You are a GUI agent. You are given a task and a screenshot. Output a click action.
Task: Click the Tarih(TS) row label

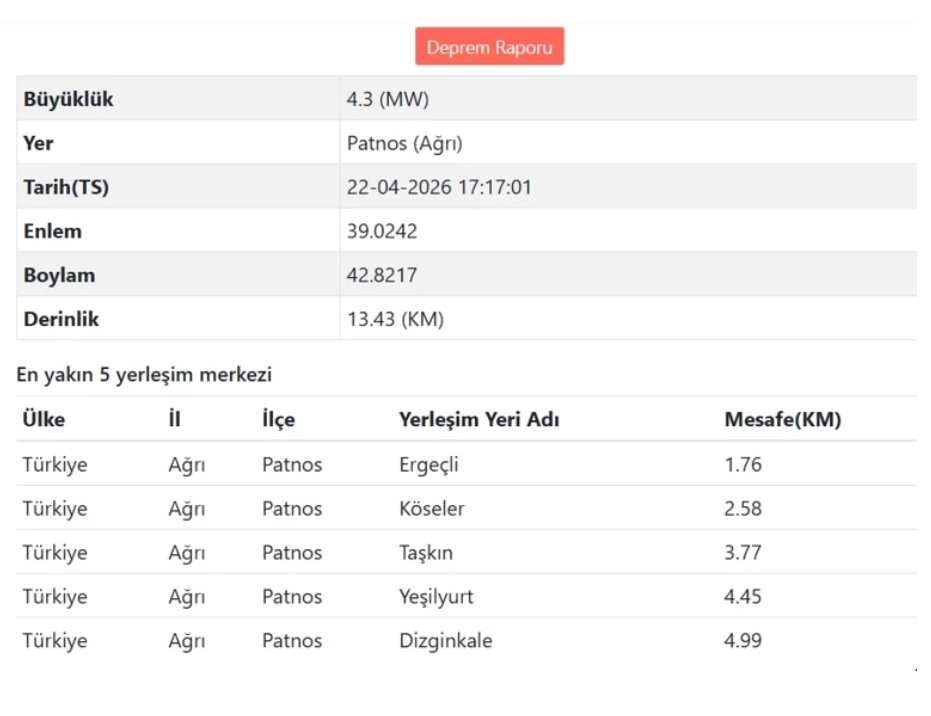[x=66, y=187]
